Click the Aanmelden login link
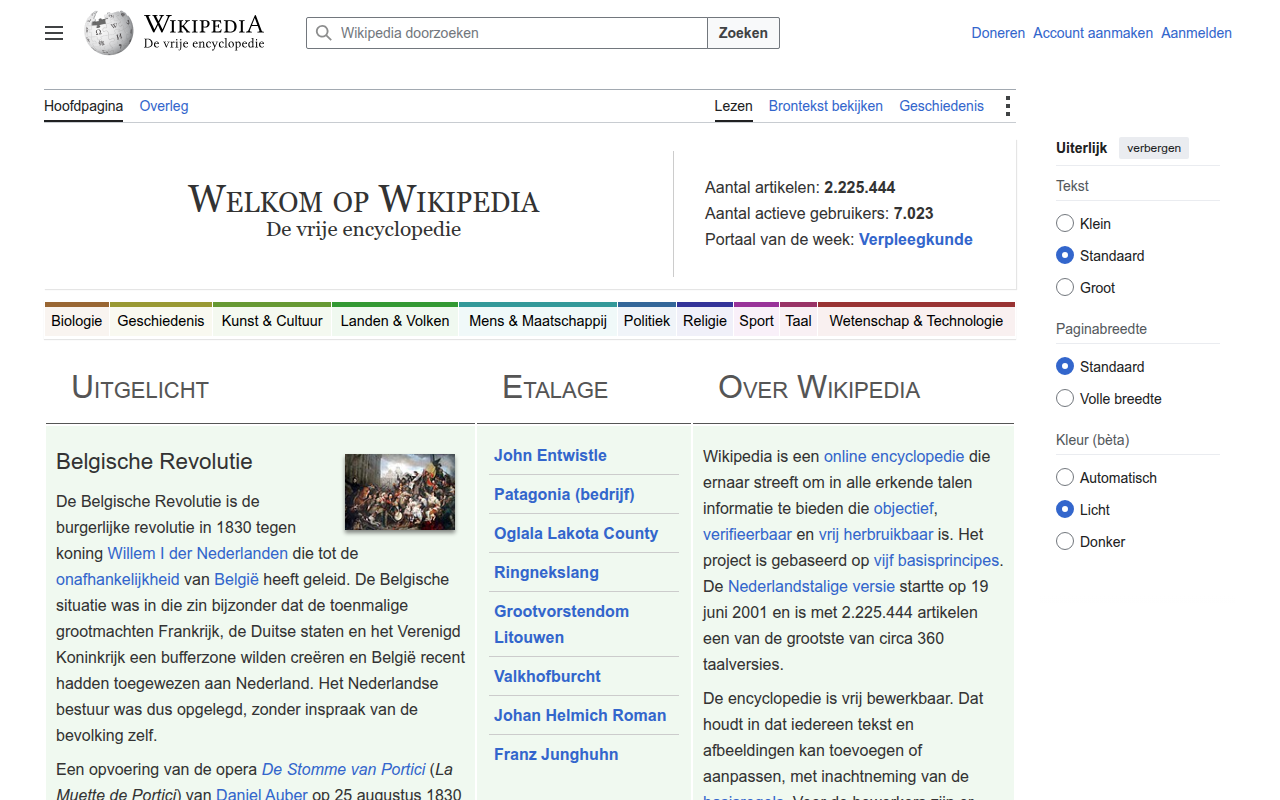 click(1196, 33)
